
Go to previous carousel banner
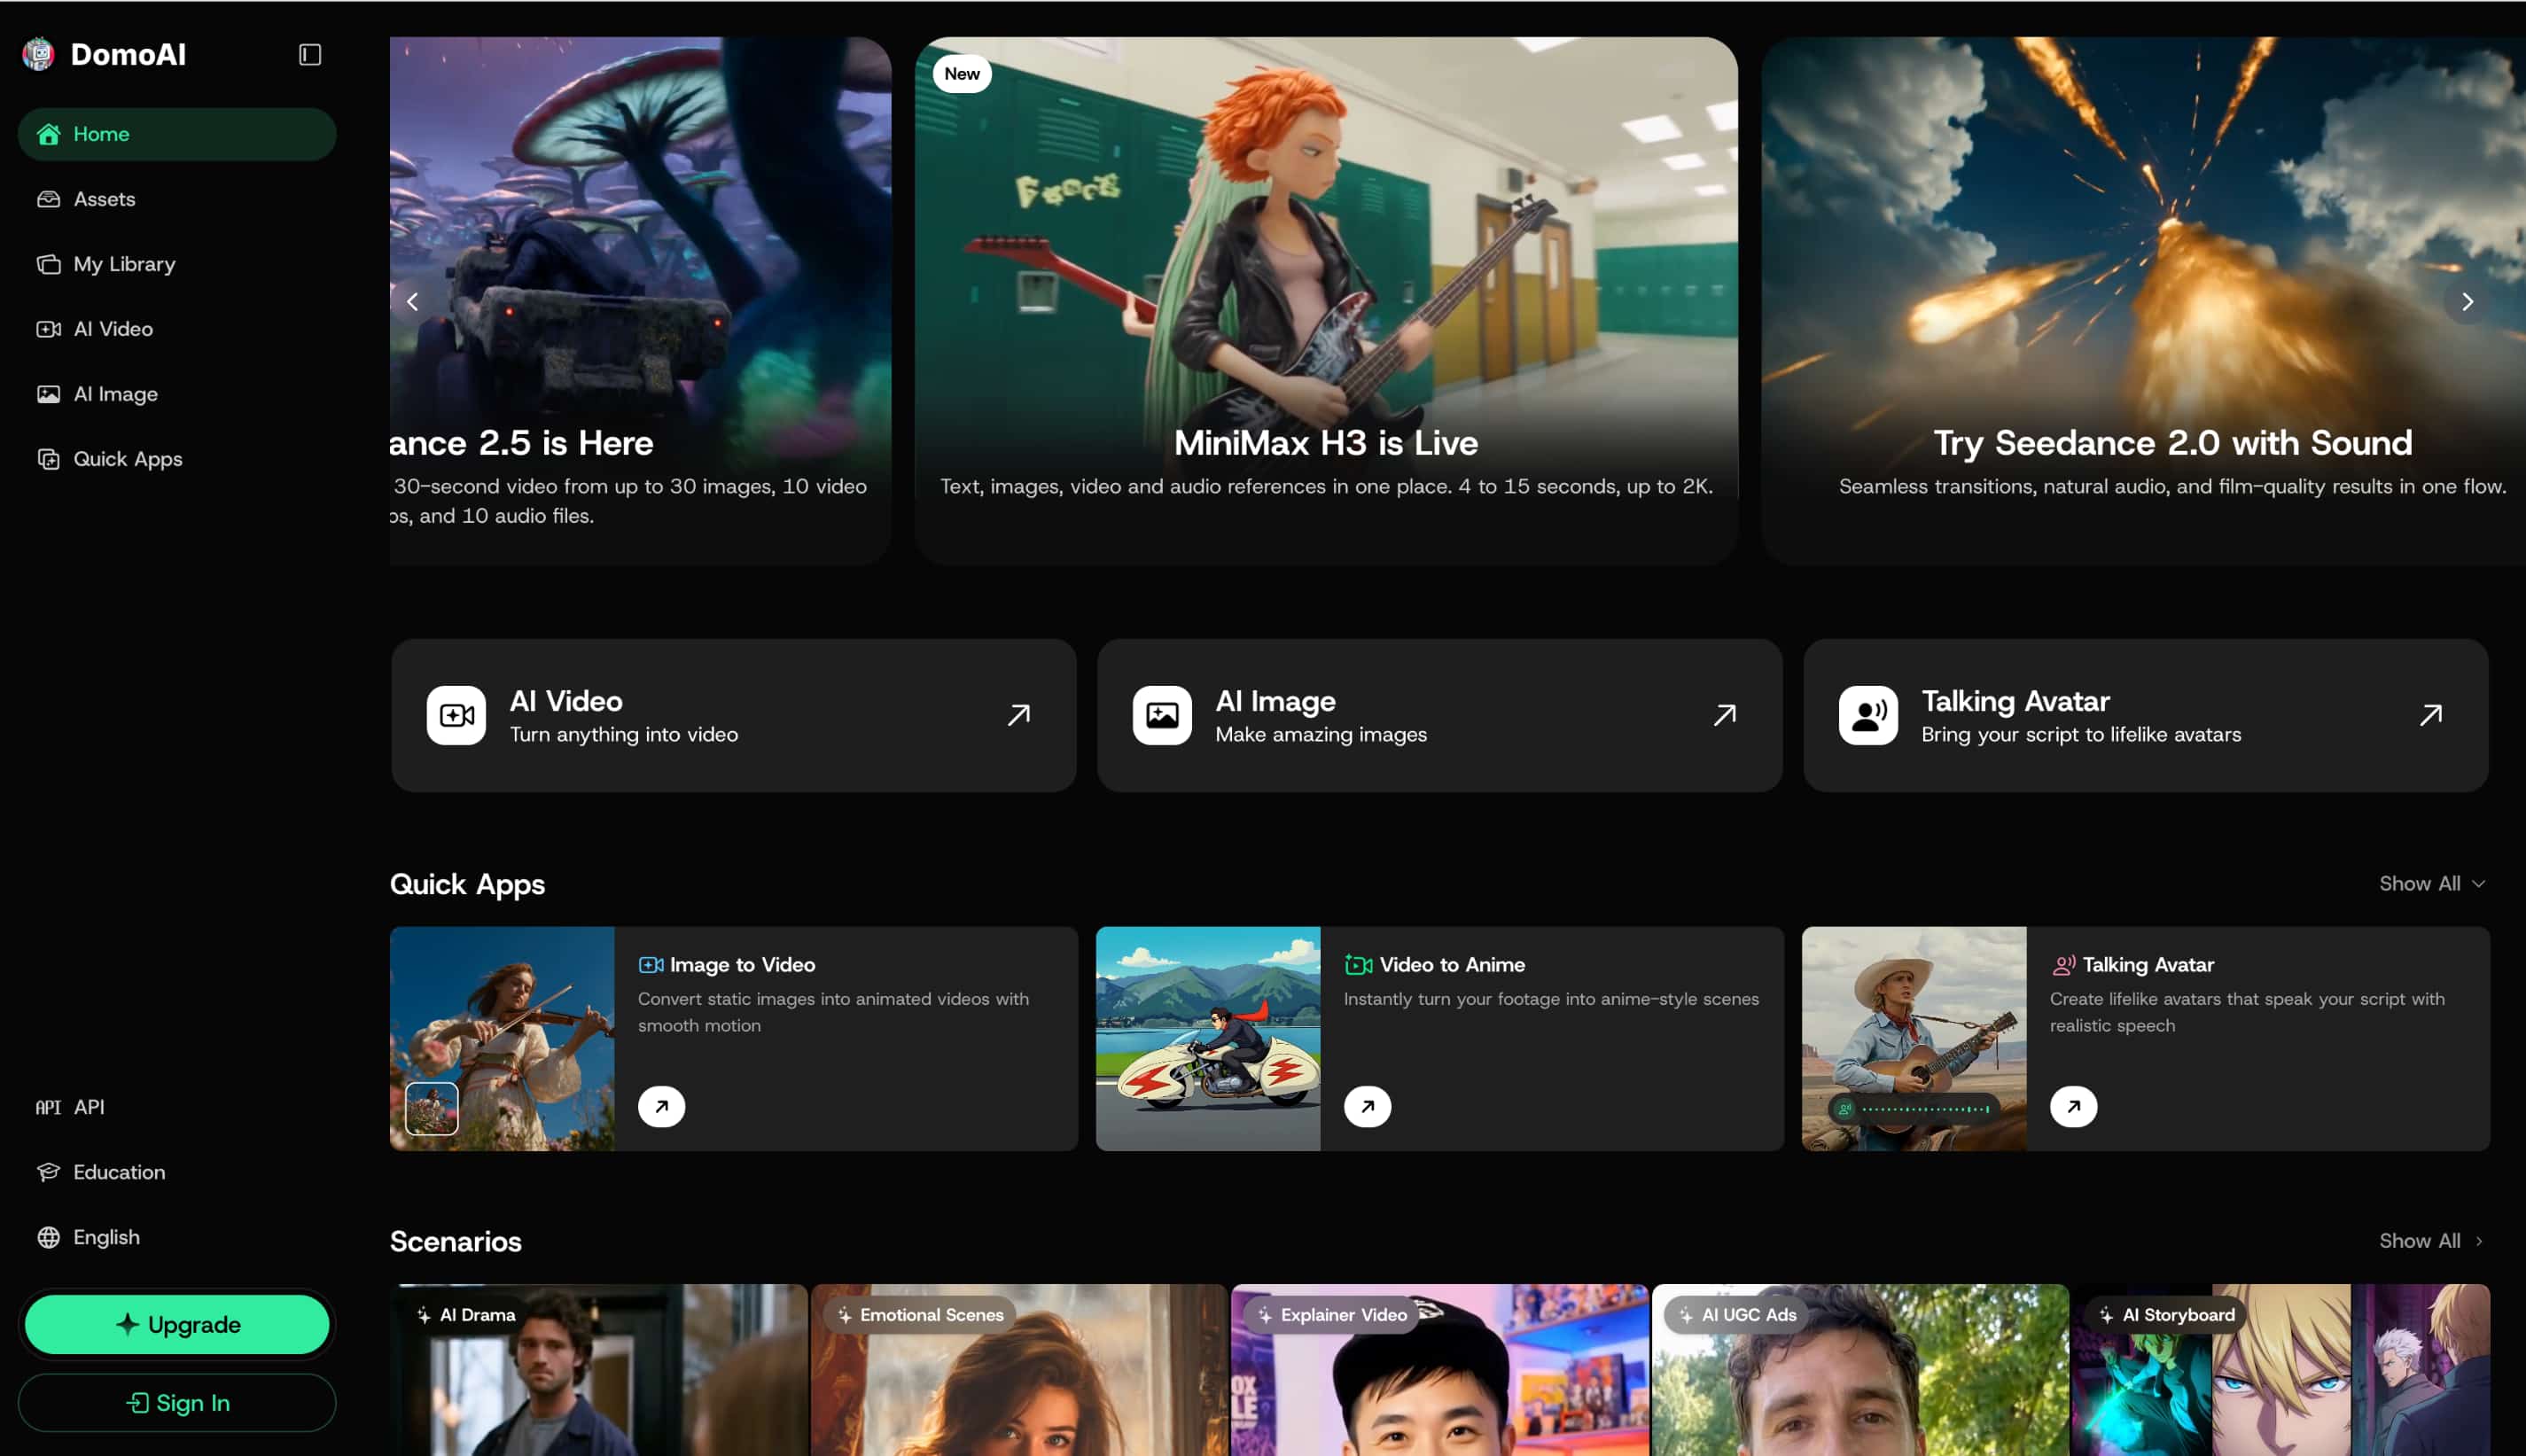click(412, 302)
